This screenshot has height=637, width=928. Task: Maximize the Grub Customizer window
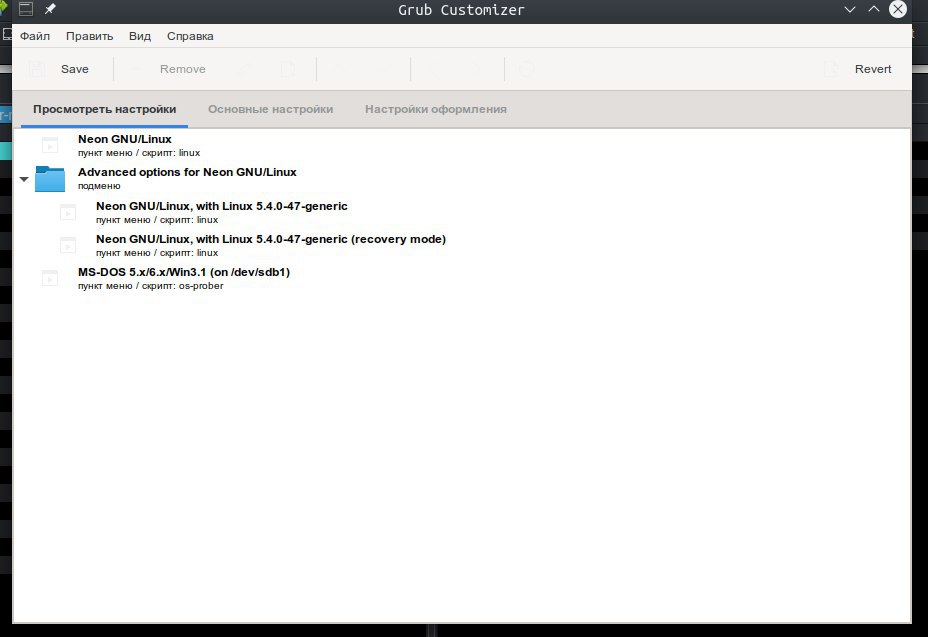(x=874, y=9)
